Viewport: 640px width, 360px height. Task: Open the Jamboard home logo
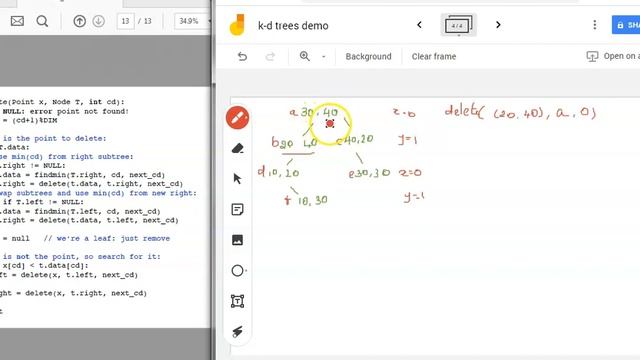[237, 25]
